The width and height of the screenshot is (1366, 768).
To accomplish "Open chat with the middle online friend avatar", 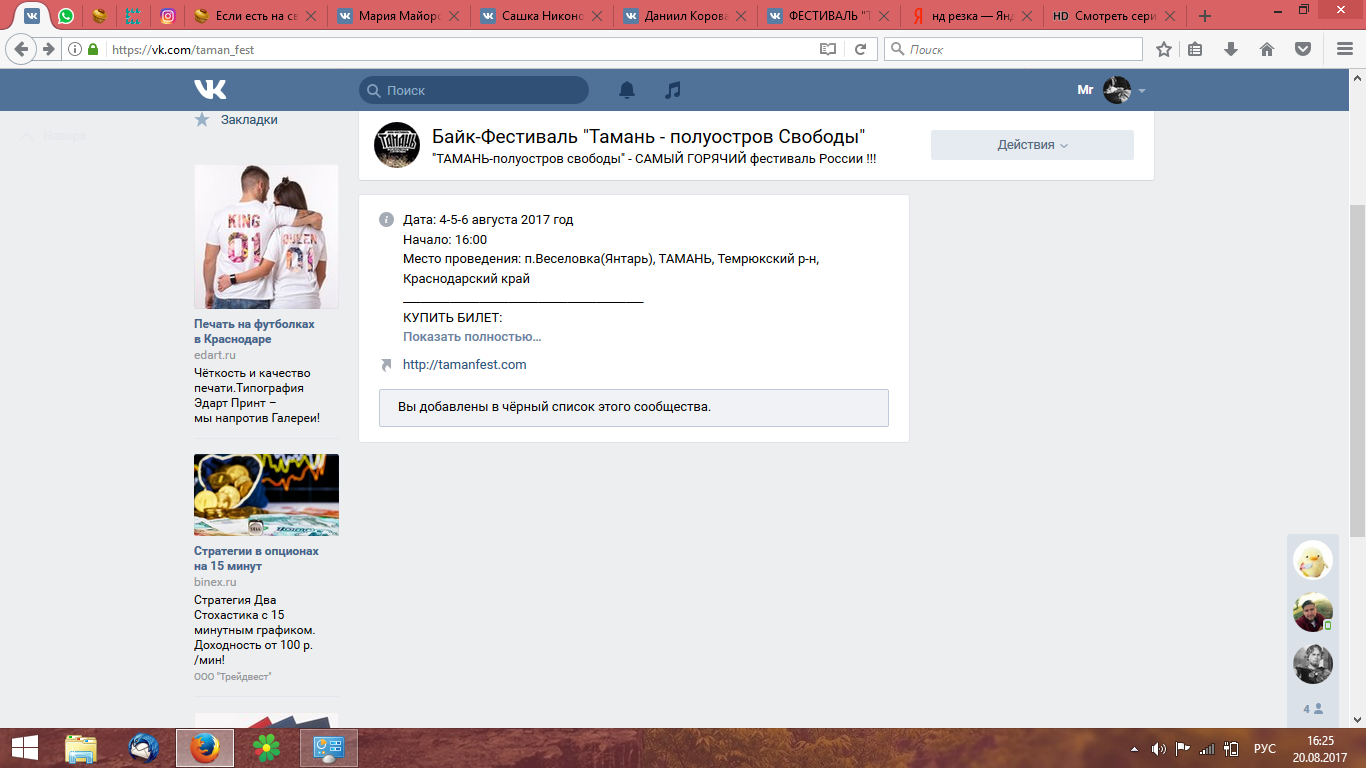I will (x=1313, y=612).
